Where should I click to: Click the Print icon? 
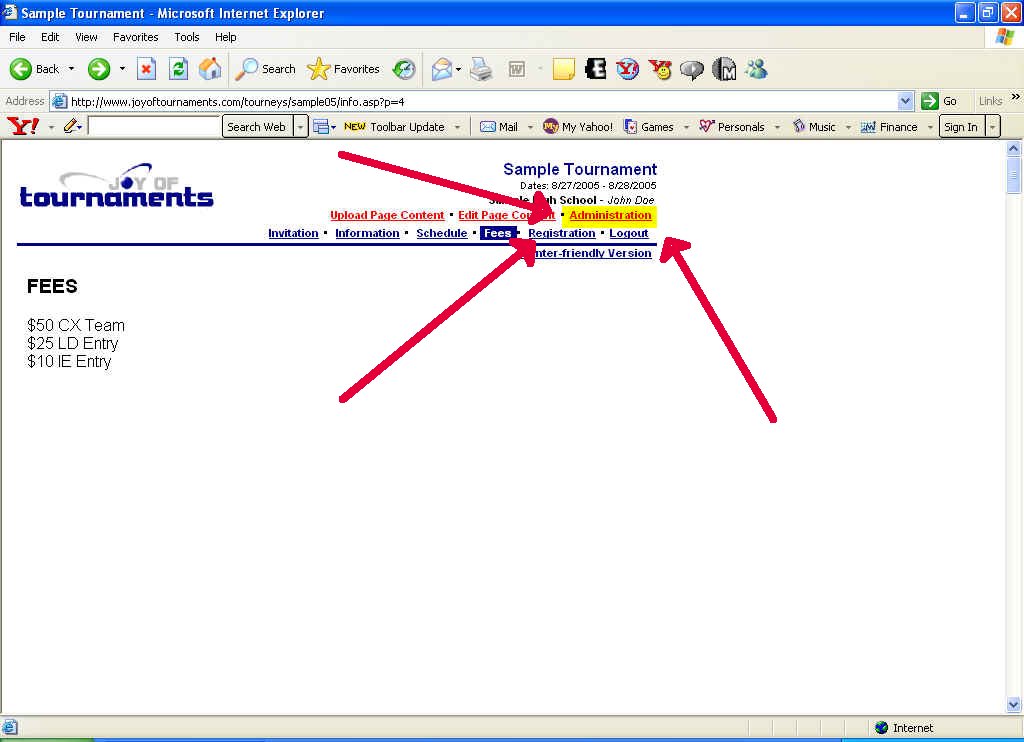pos(481,69)
